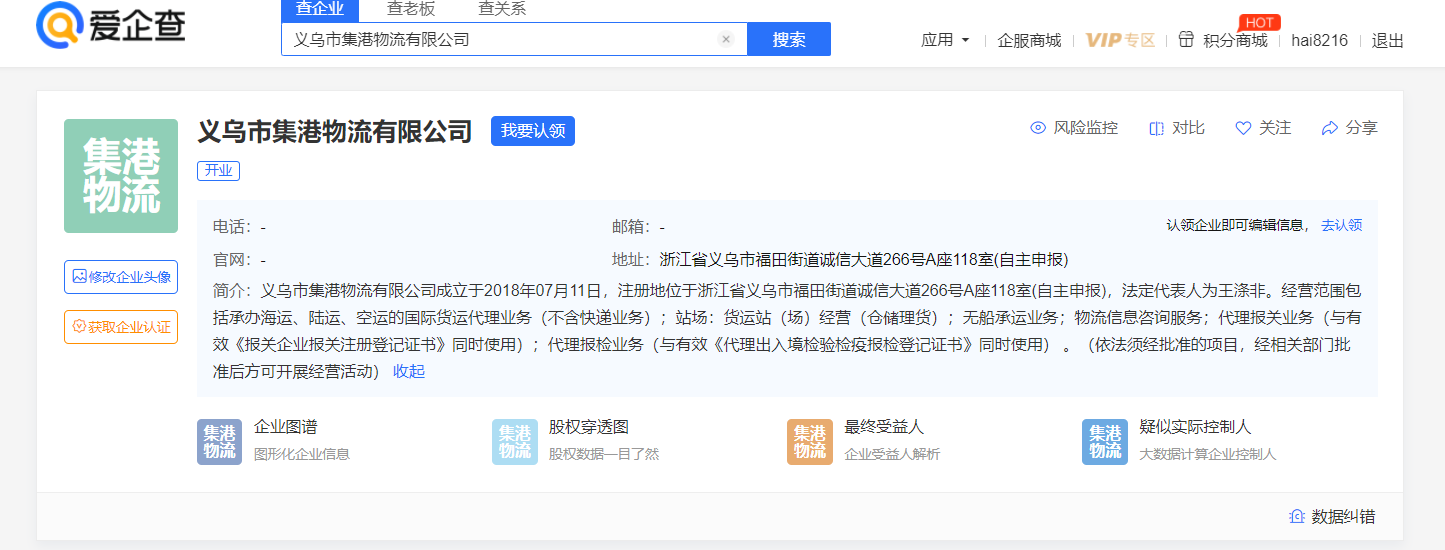
Task: Click the 大数据计算企业控制人 subtitle
Action: click(x=1208, y=454)
